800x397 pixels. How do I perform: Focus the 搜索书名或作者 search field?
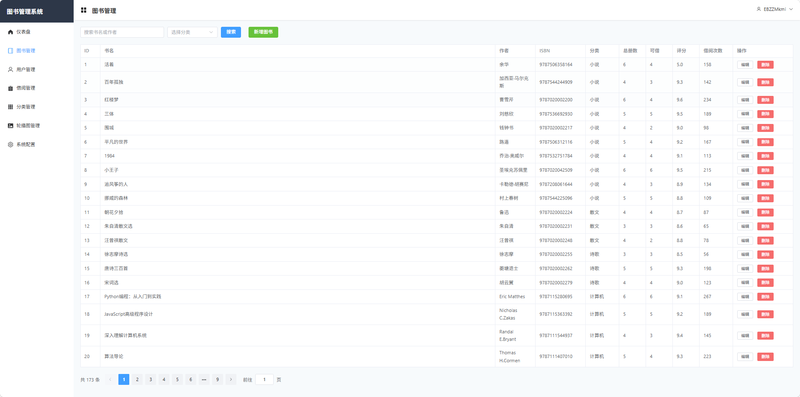[122, 32]
